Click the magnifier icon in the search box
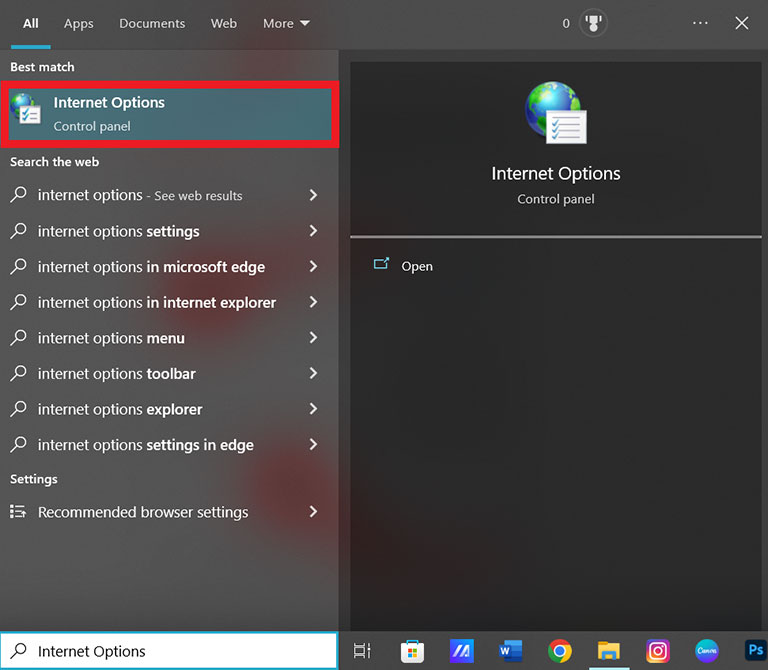This screenshot has width=768, height=670. tap(19, 650)
